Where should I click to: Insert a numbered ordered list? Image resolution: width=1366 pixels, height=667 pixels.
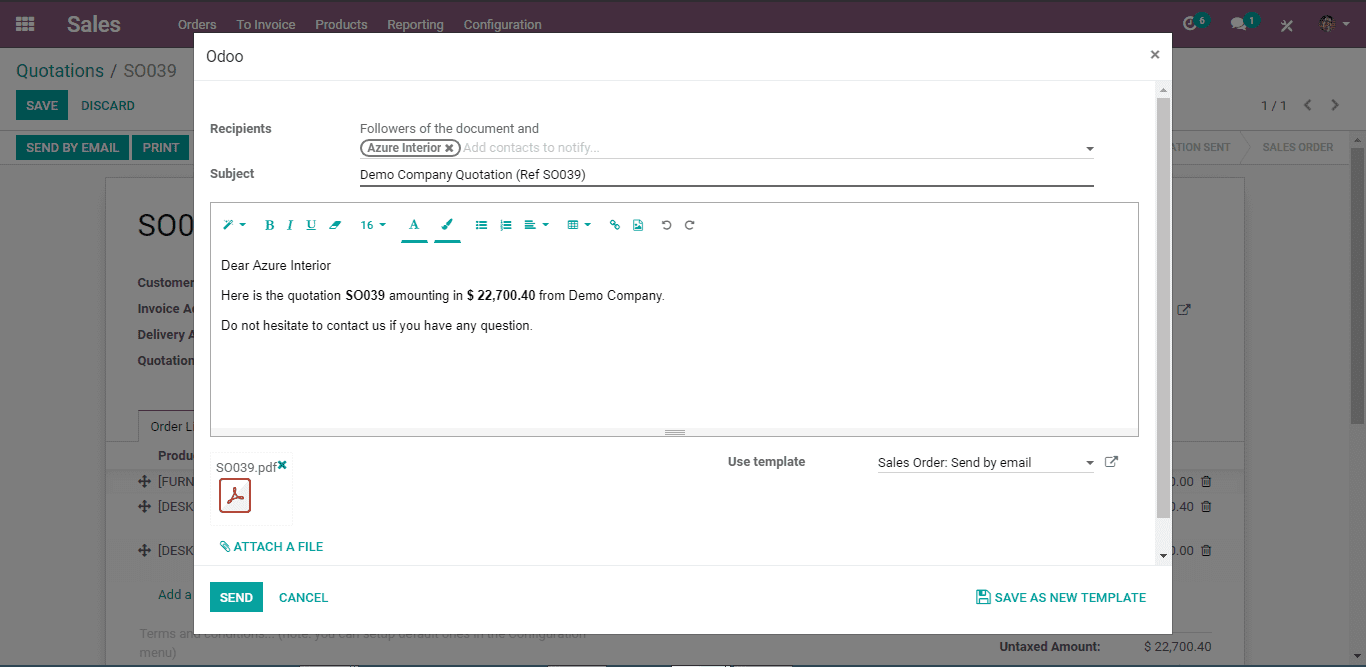506,225
